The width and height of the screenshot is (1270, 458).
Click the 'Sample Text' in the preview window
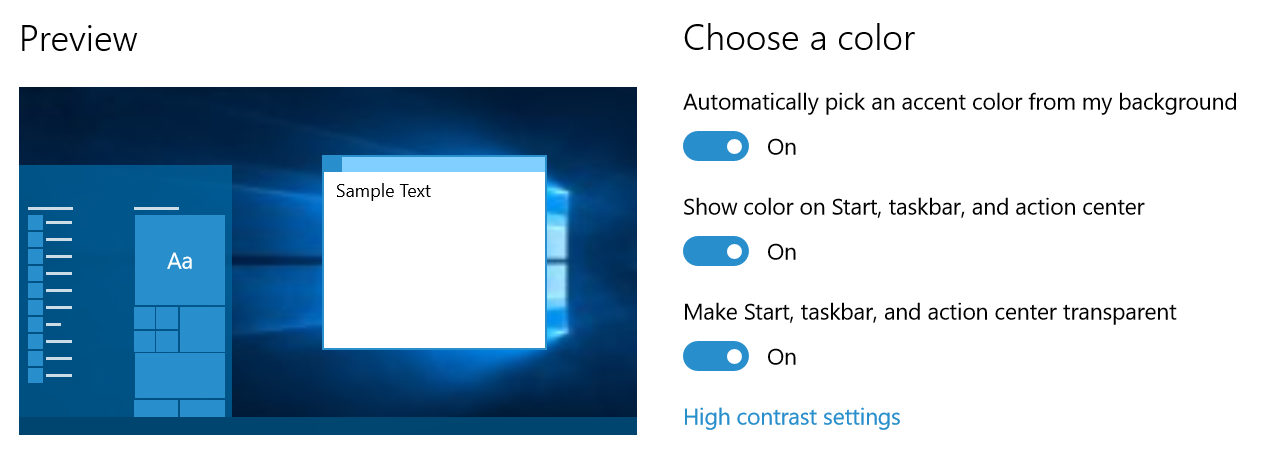(x=383, y=191)
